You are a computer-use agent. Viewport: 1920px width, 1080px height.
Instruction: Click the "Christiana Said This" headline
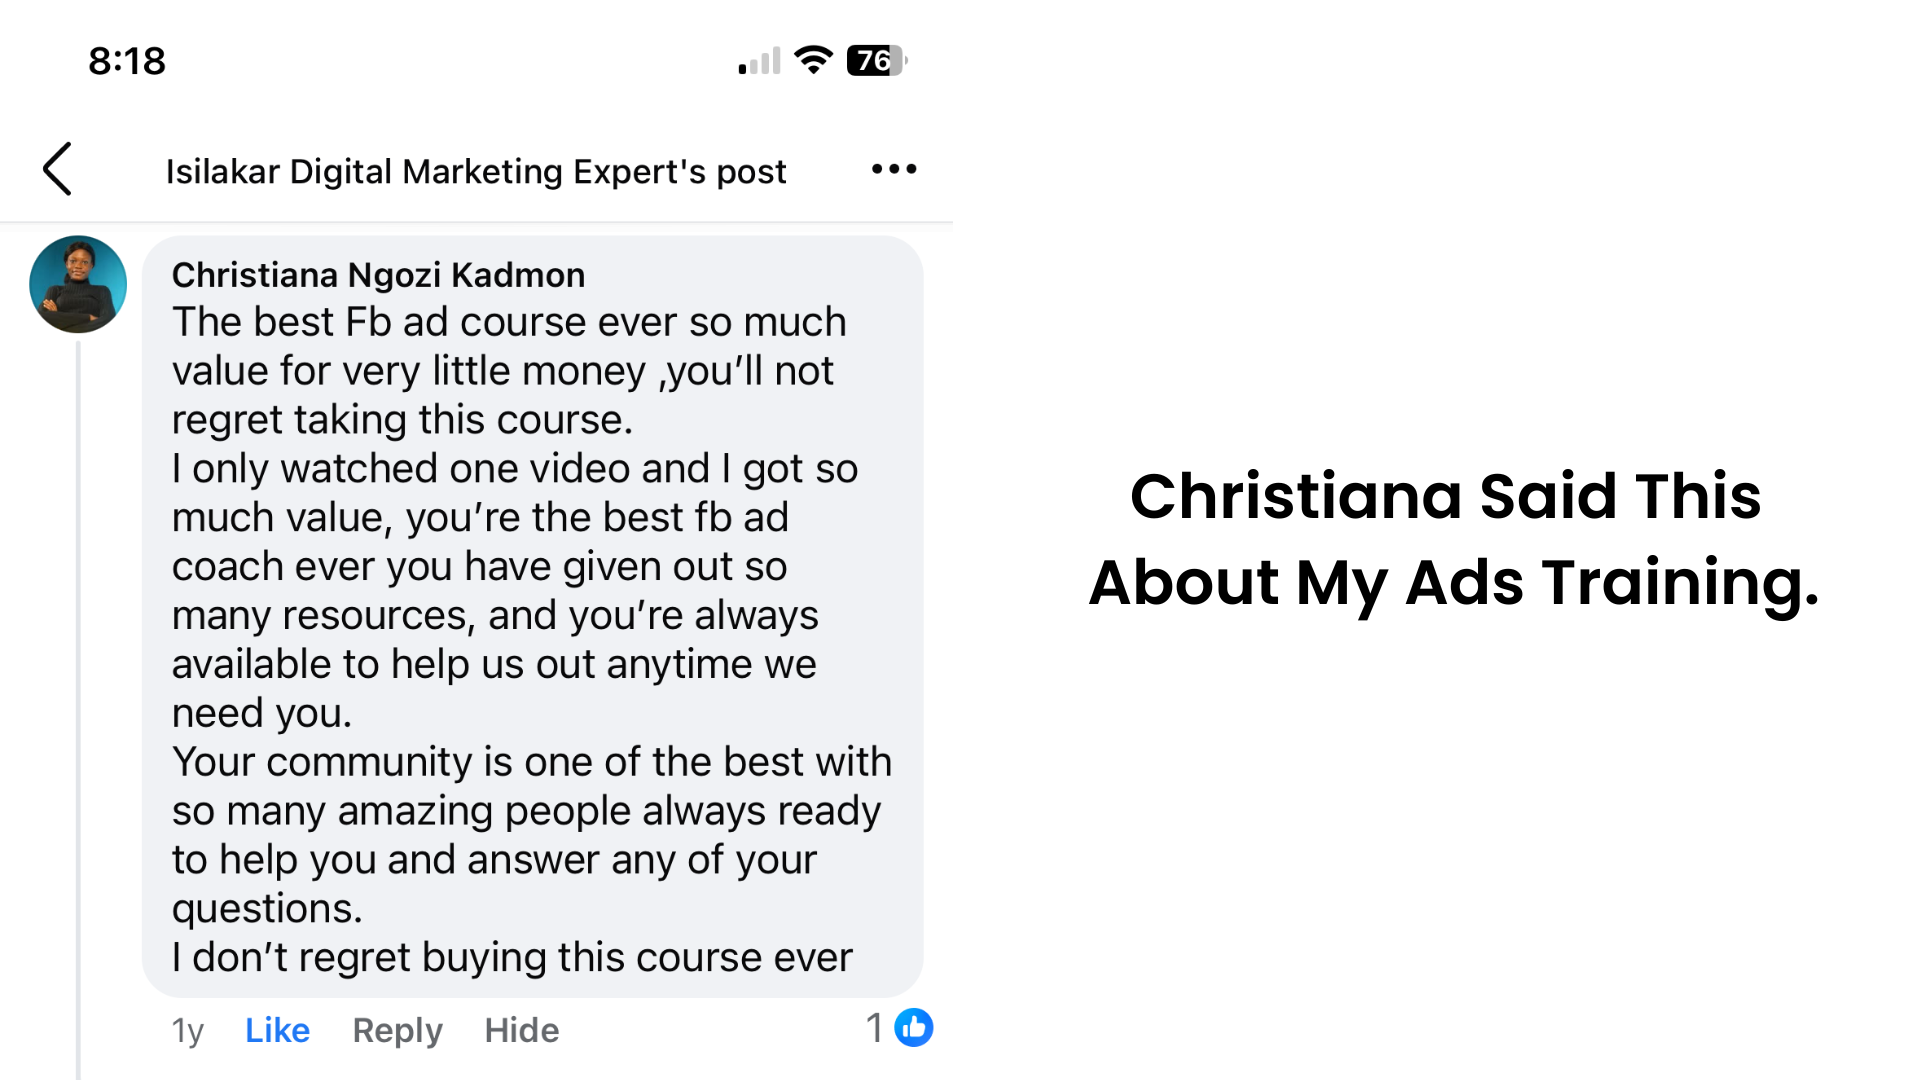point(1445,496)
